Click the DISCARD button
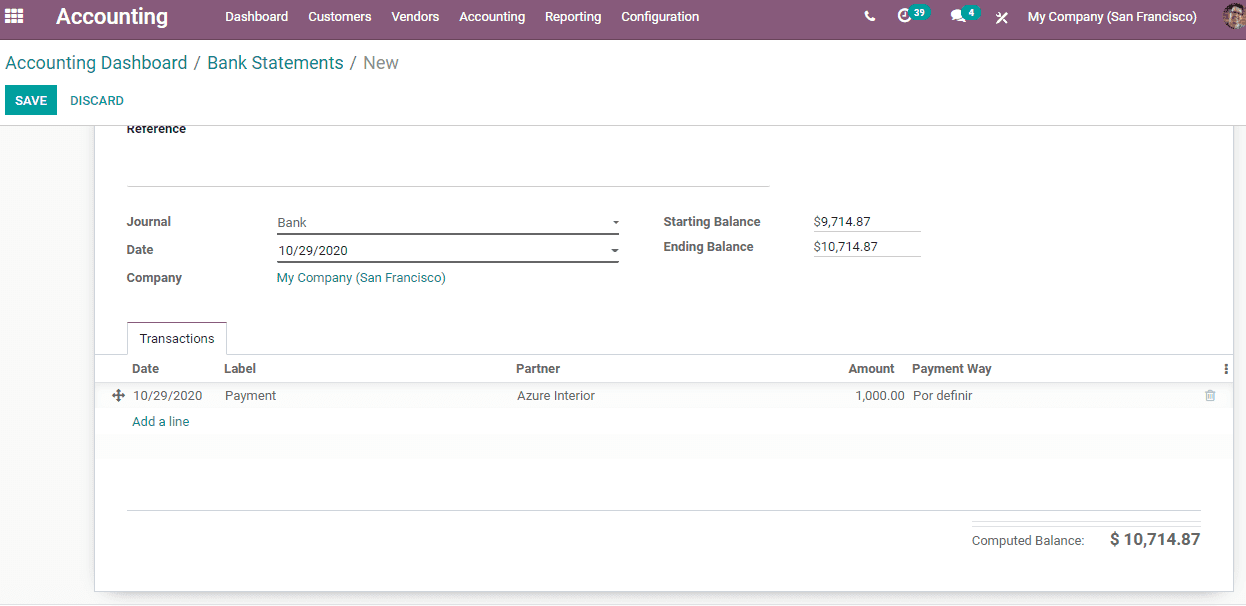Screen dimensions: 1246x606 97,100
